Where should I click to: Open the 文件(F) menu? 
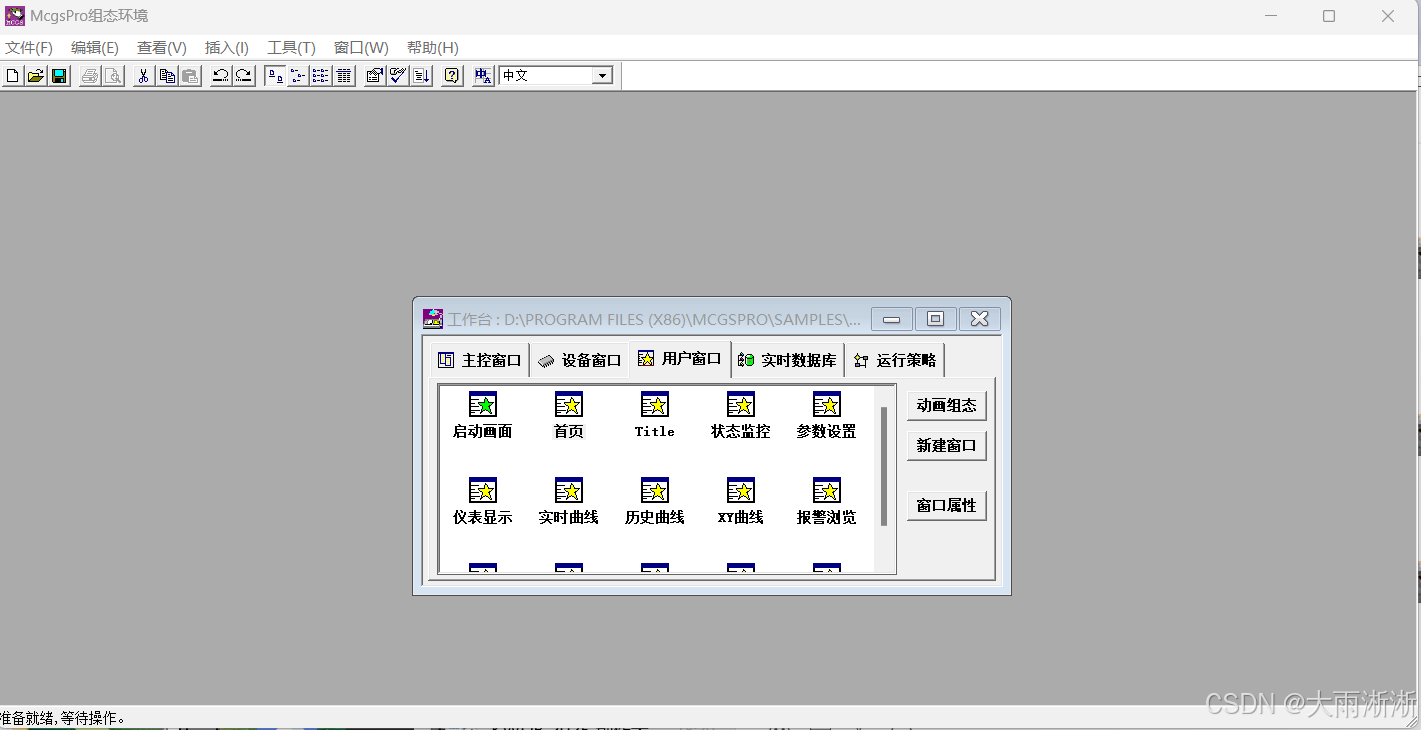(x=29, y=48)
